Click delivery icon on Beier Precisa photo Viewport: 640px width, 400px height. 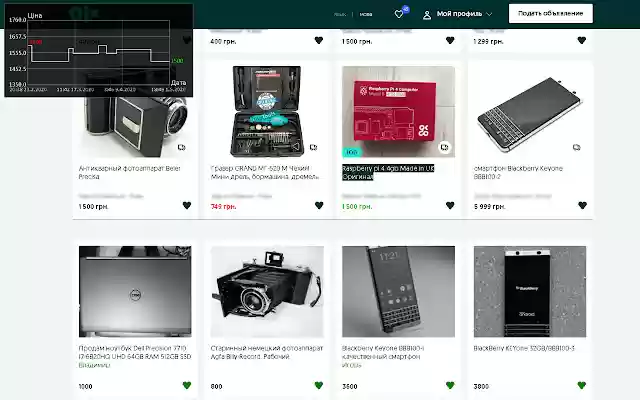pos(181,147)
